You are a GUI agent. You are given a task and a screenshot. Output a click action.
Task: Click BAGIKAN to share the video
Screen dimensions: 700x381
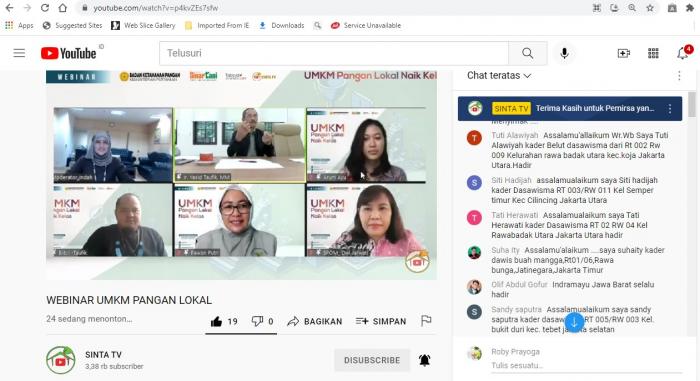pos(315,321)
